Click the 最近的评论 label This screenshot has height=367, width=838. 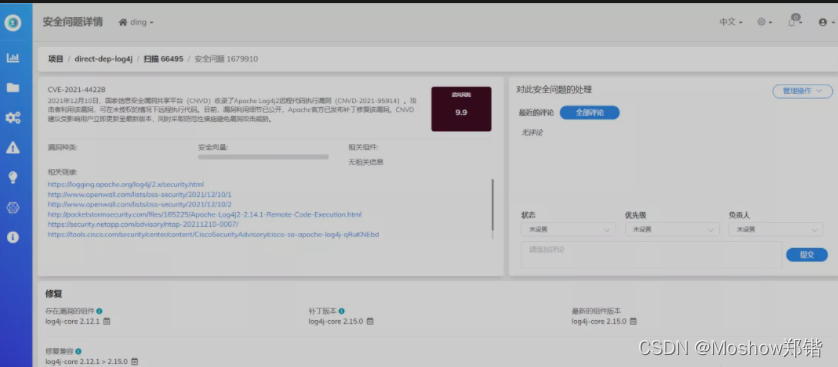536,113
